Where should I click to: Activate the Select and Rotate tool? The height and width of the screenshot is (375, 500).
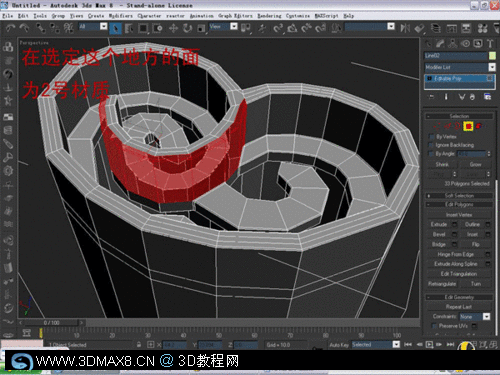pos(187,28)
